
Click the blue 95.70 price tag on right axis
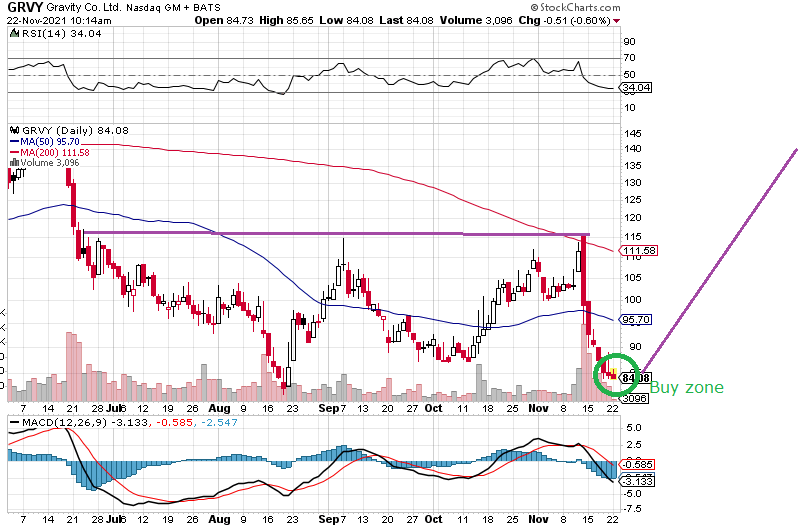635,320
